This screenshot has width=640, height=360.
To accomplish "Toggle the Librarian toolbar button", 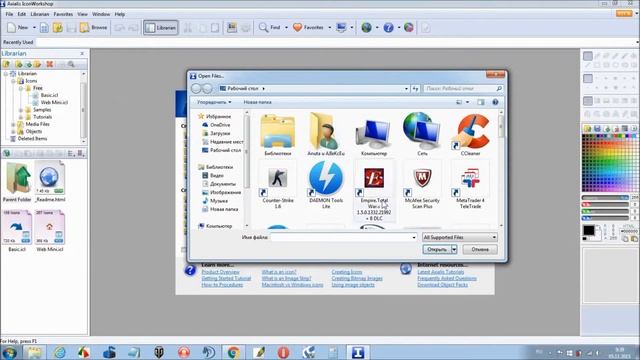I will click(x=161, y=27).
